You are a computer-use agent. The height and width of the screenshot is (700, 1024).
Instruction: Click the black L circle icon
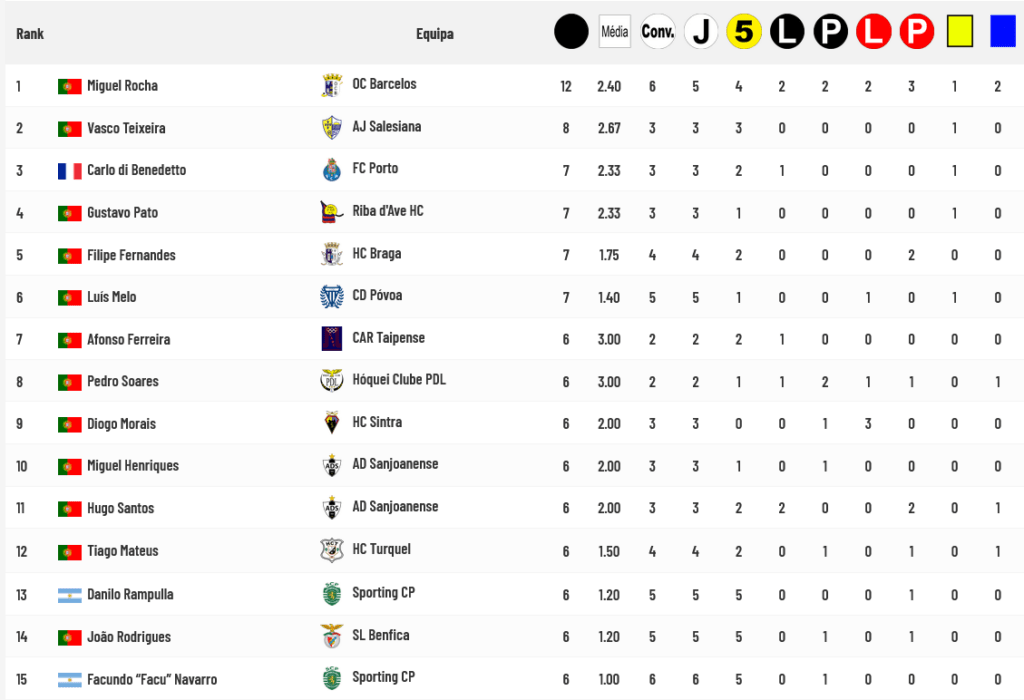[x=787, y=33]
